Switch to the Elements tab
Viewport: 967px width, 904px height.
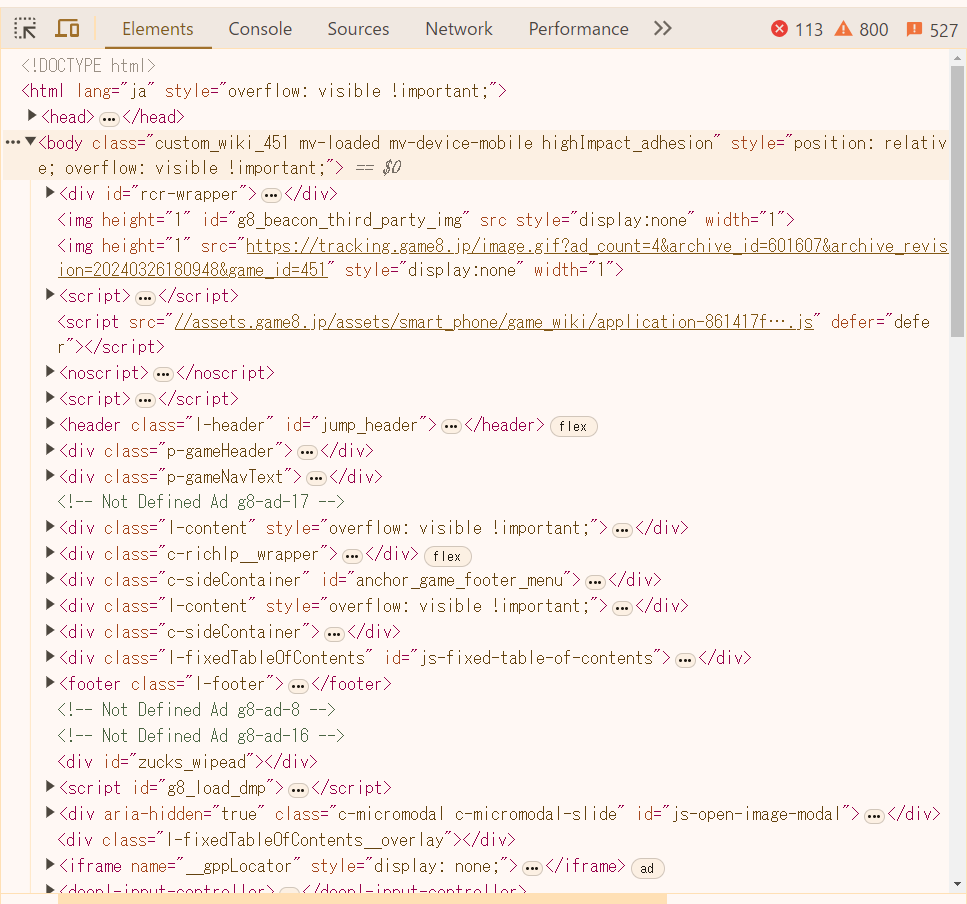tap(158, 29)
